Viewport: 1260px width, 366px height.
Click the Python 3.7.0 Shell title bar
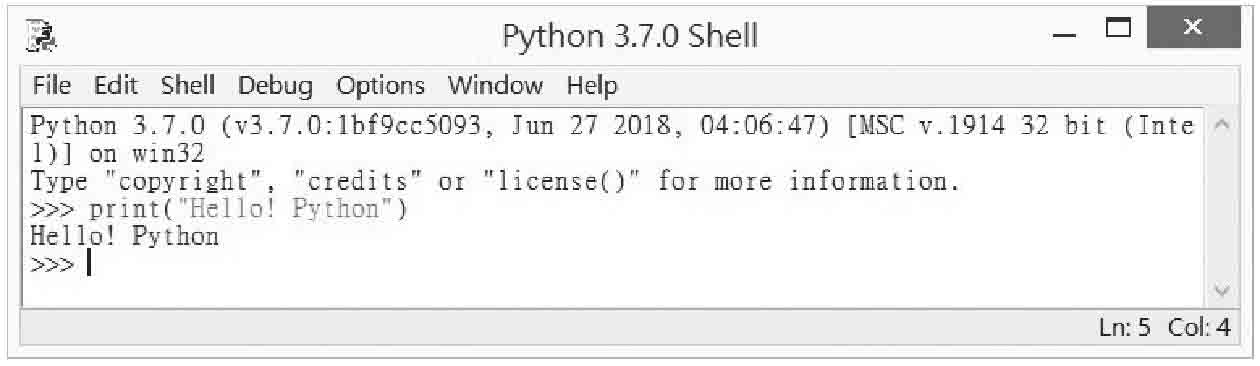630,37
